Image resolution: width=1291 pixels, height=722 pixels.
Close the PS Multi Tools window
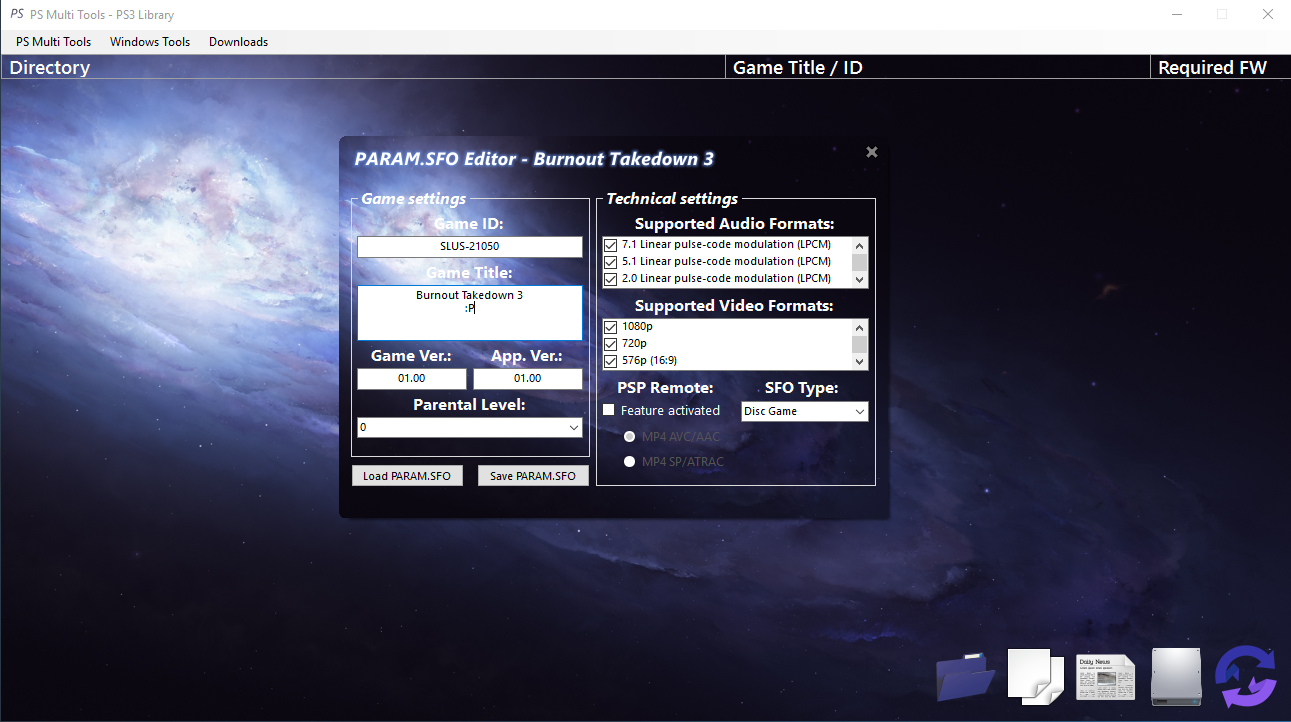pyautogui.click(x=1268, y=14)
